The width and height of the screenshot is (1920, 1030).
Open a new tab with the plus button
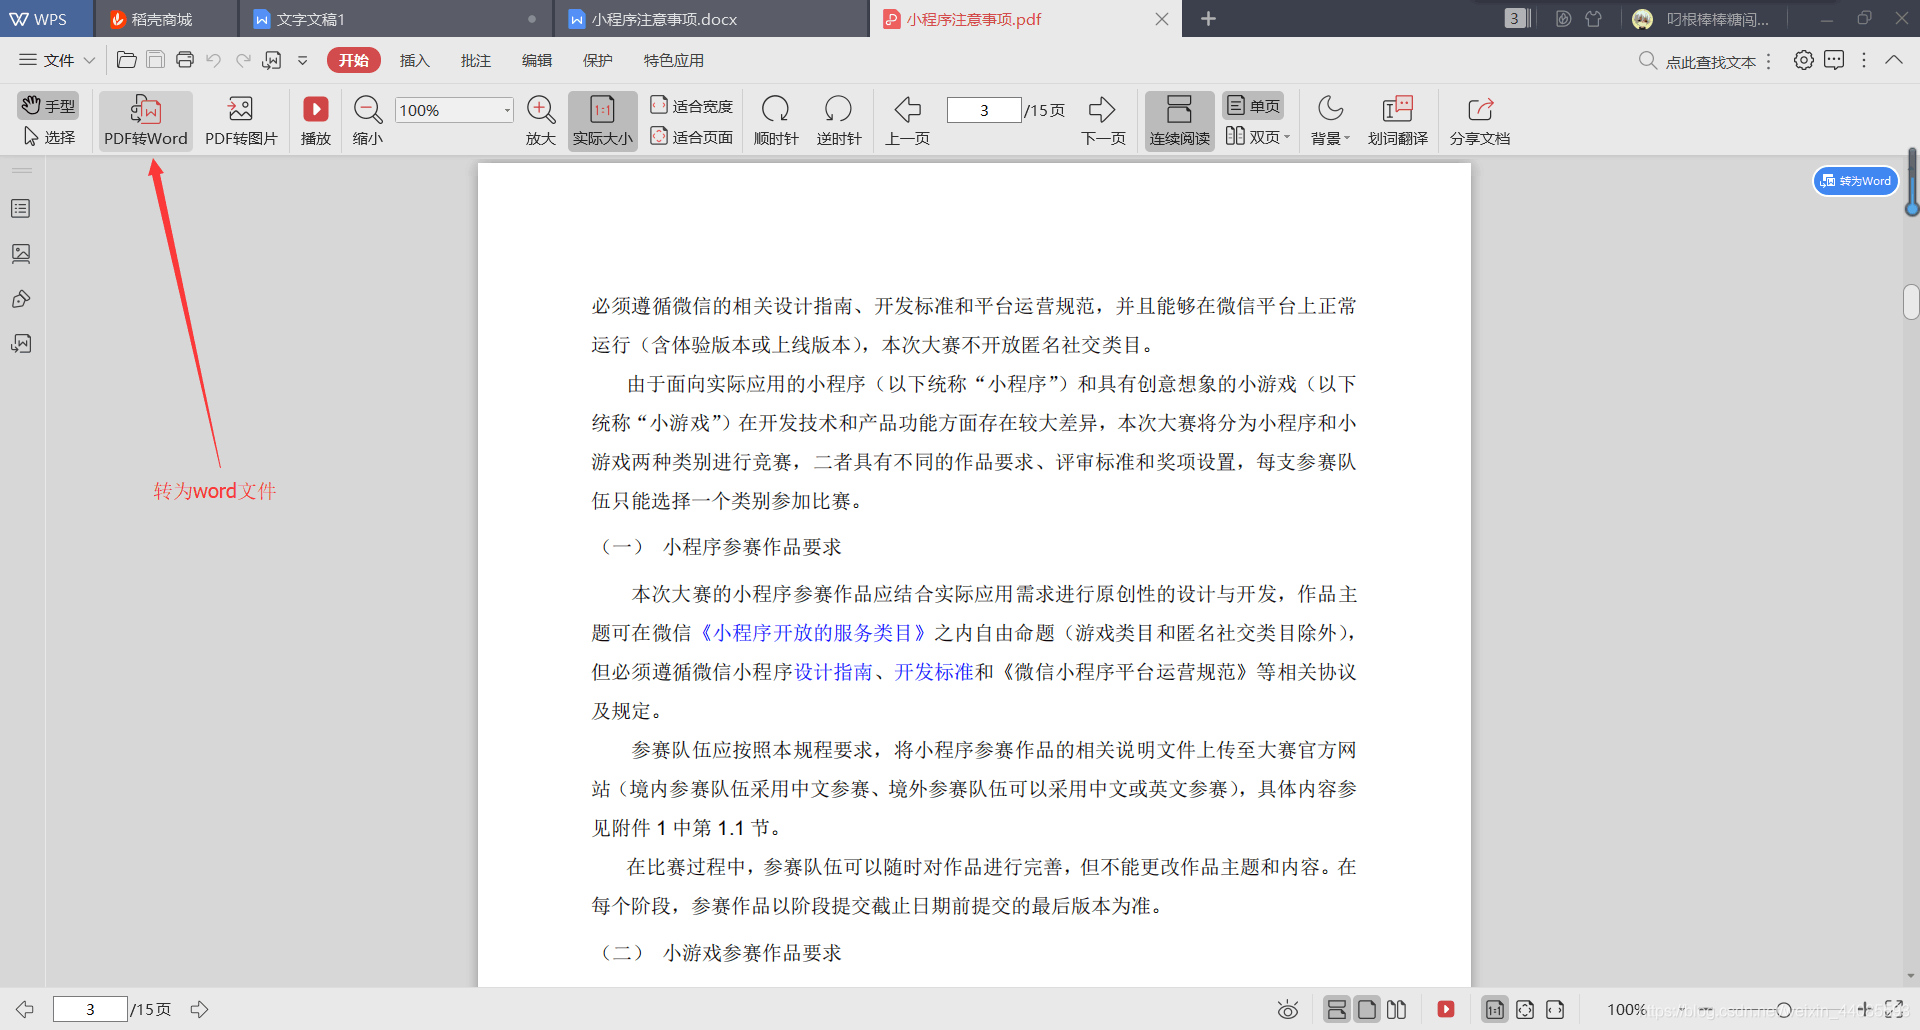pos(1208,19)
